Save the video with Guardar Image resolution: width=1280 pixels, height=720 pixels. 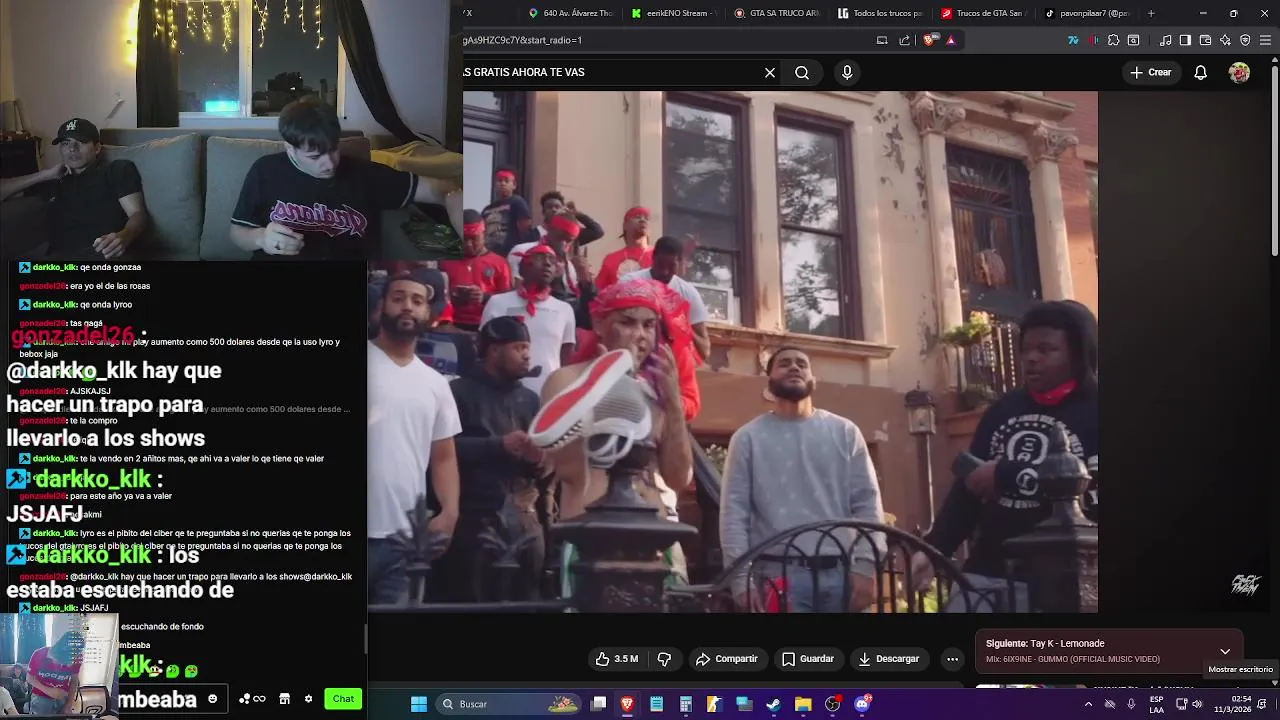808,659
